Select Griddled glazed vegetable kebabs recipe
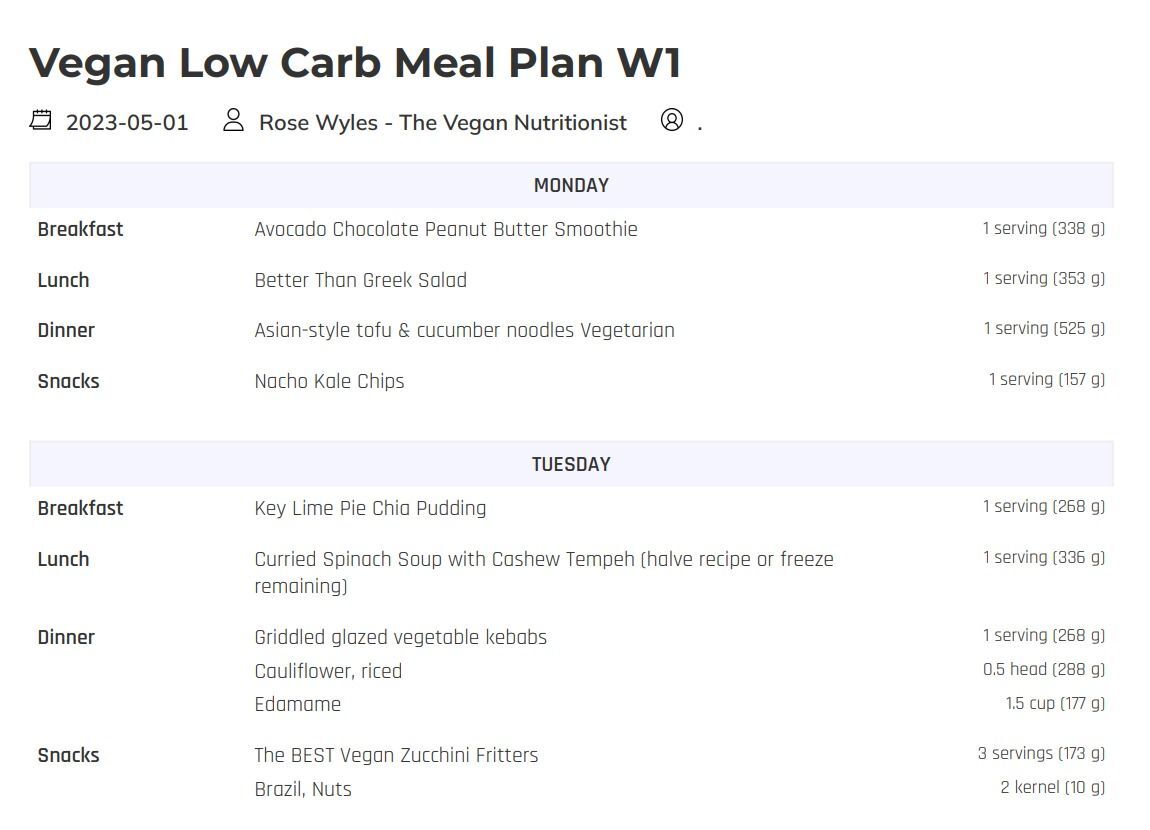Viewport: 1150px width, 830px height. pos(400,637)
